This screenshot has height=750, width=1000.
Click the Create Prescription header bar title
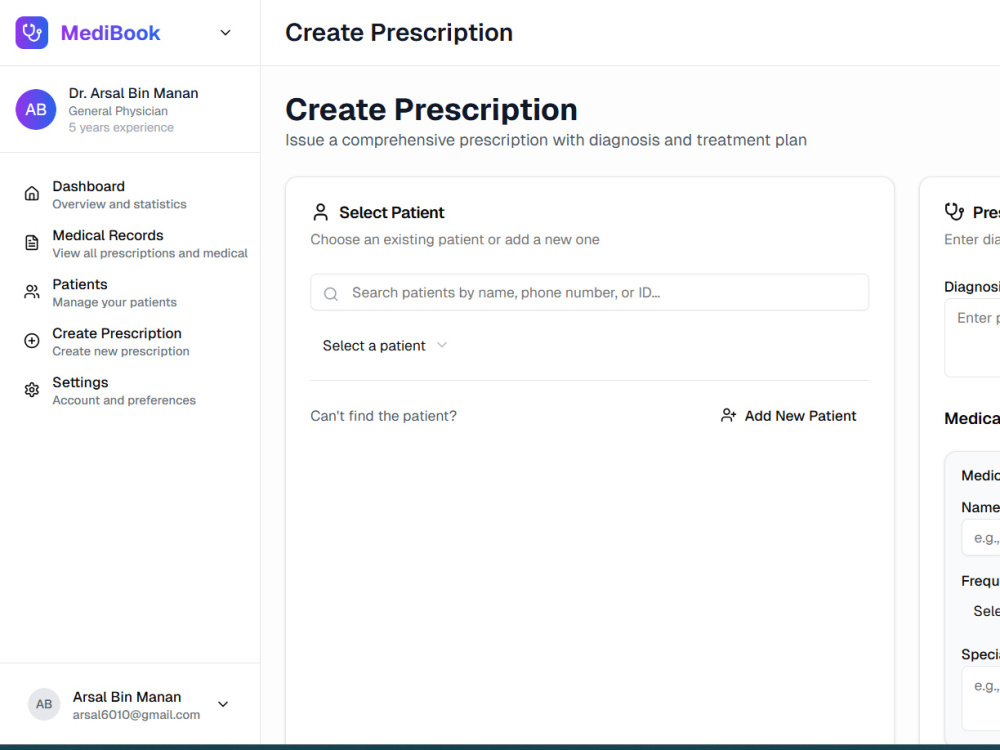tap(399, 33)
